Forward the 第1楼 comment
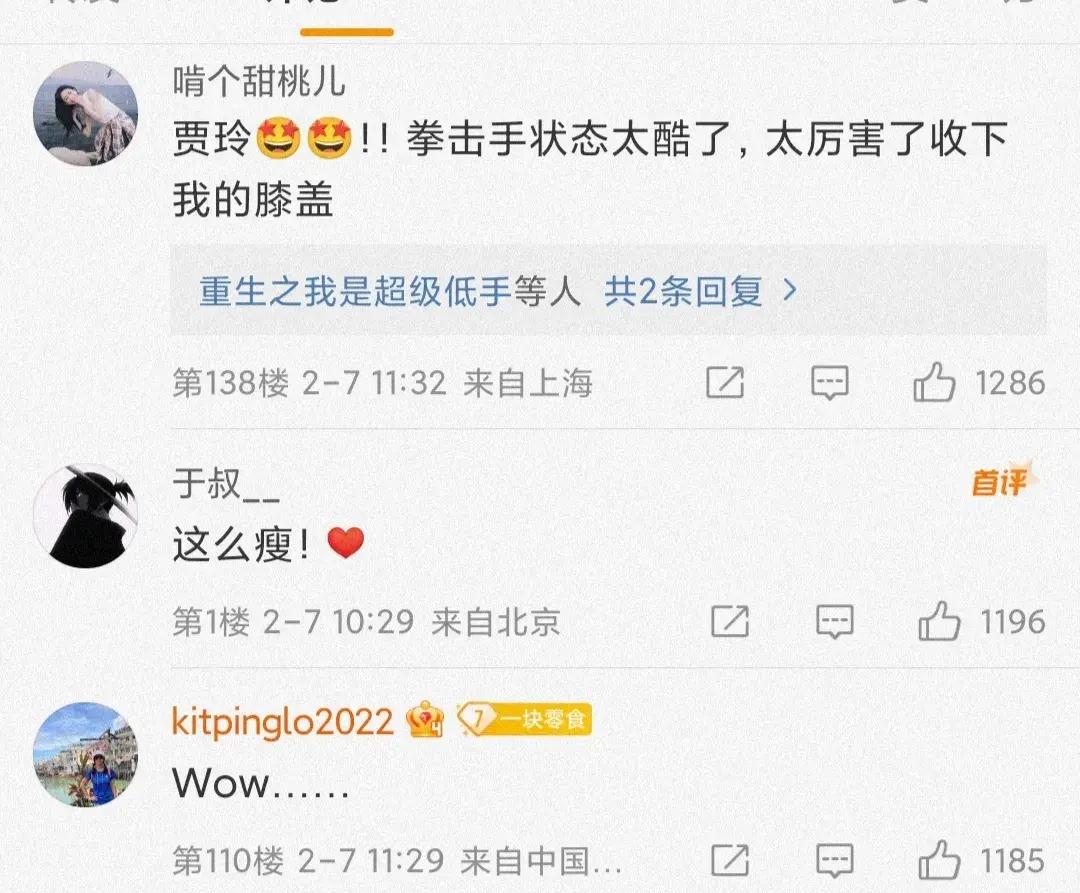Screen dimensions: 1080x893 pyautogui.click(x=730, y=621)
